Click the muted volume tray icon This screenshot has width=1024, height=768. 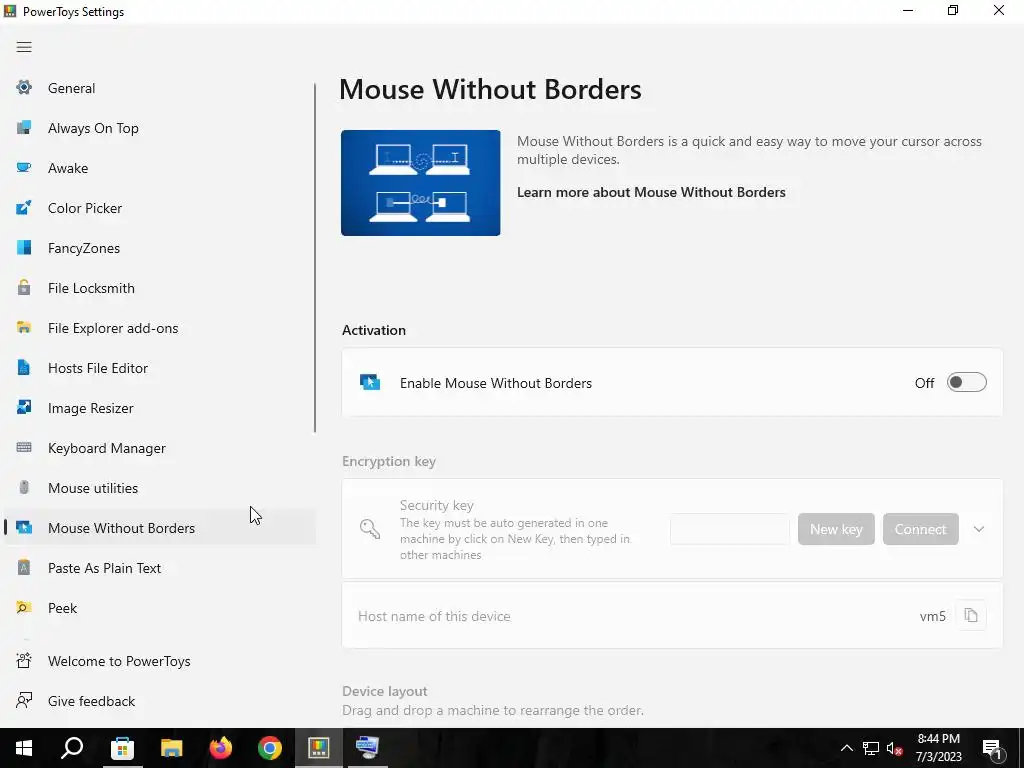click(x=894, y=748)
